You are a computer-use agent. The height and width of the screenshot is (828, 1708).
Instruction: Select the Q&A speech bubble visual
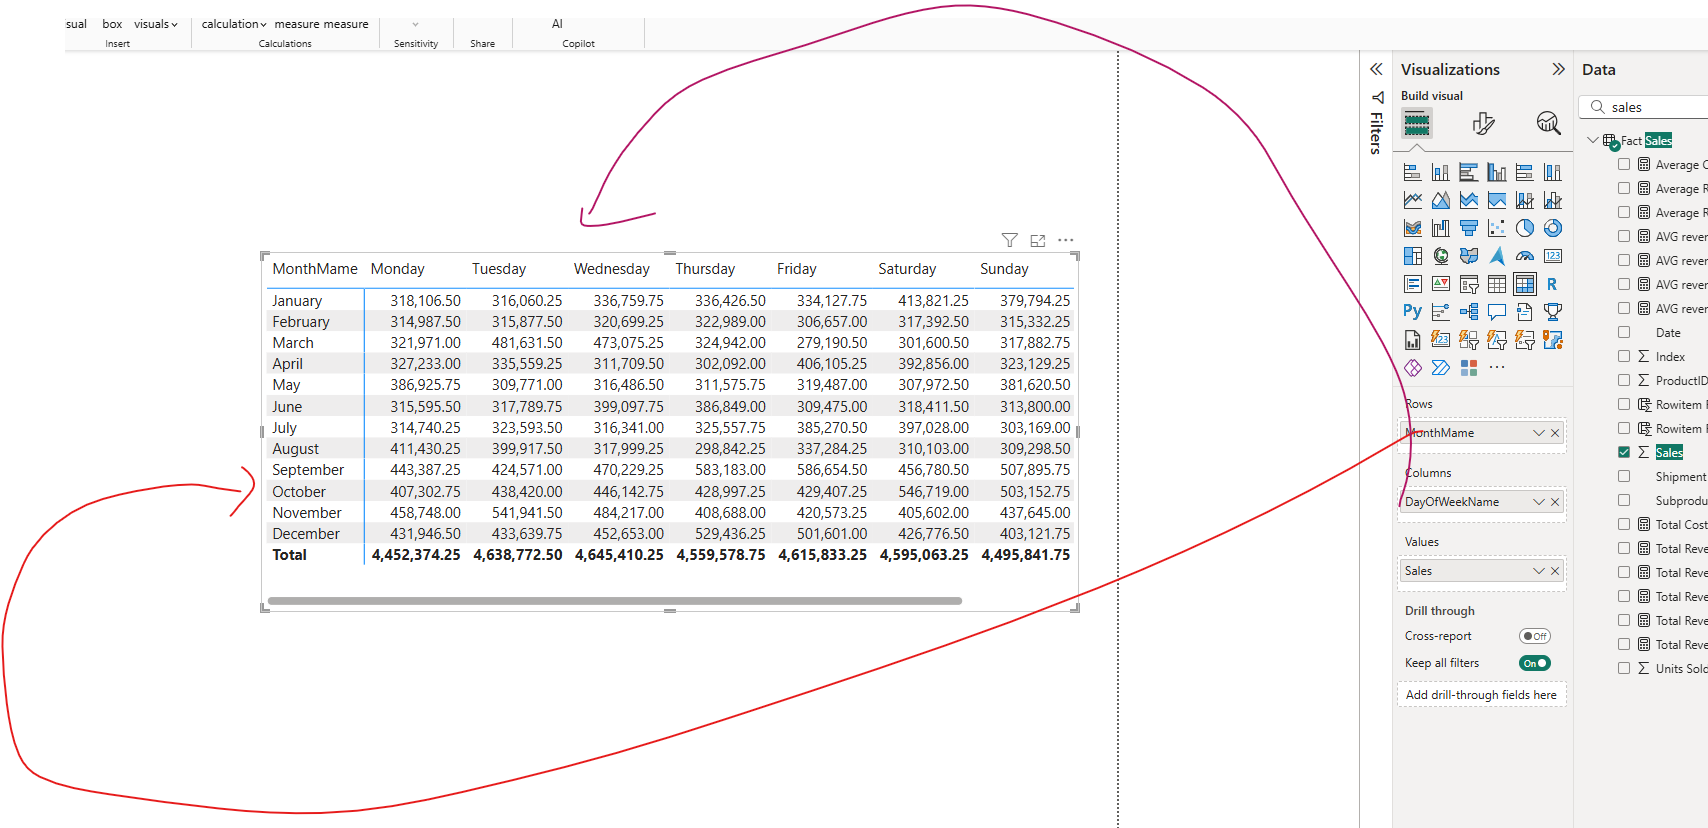tap(1496, 312)
